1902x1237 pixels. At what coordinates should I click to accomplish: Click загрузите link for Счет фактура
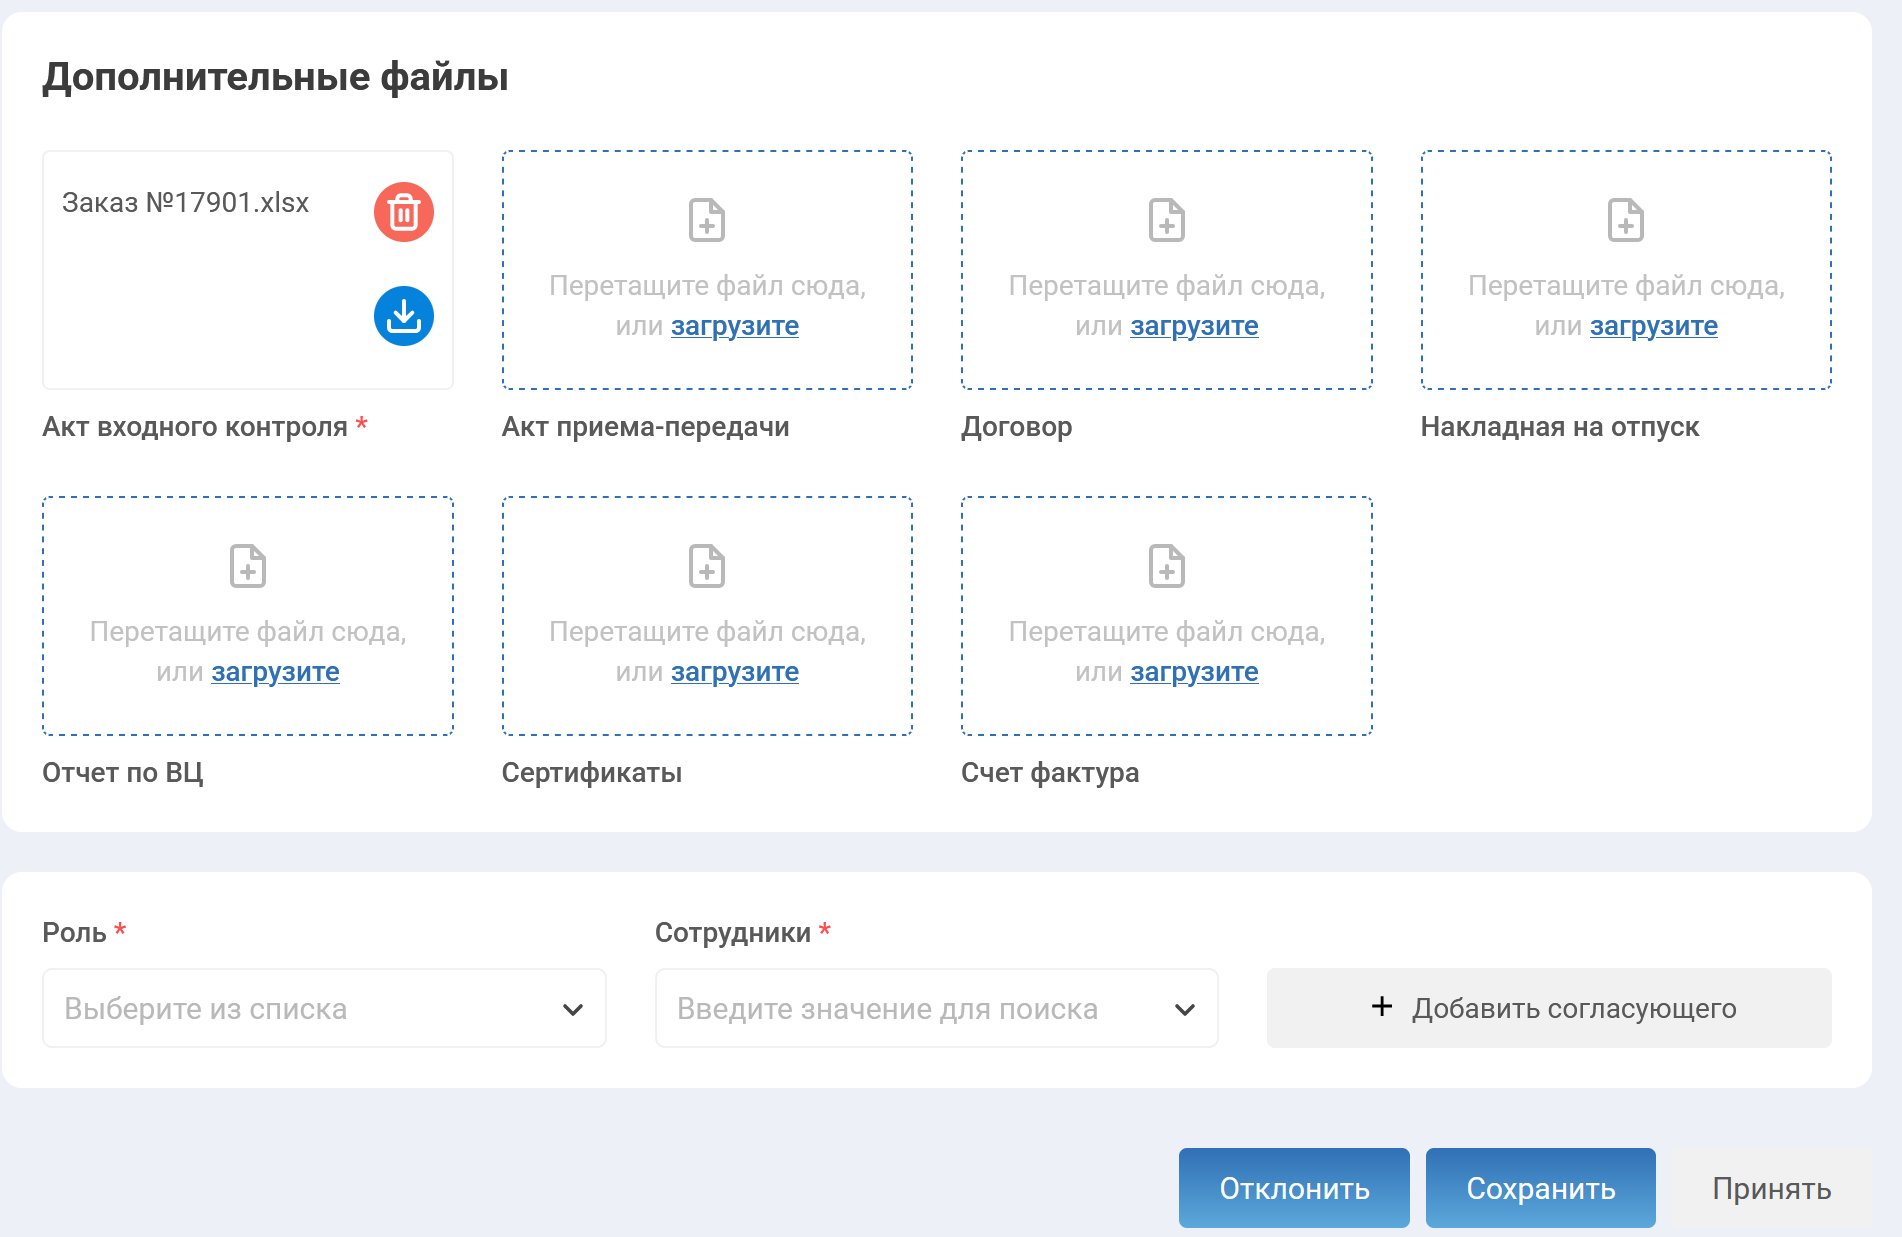coord(1194,672)
